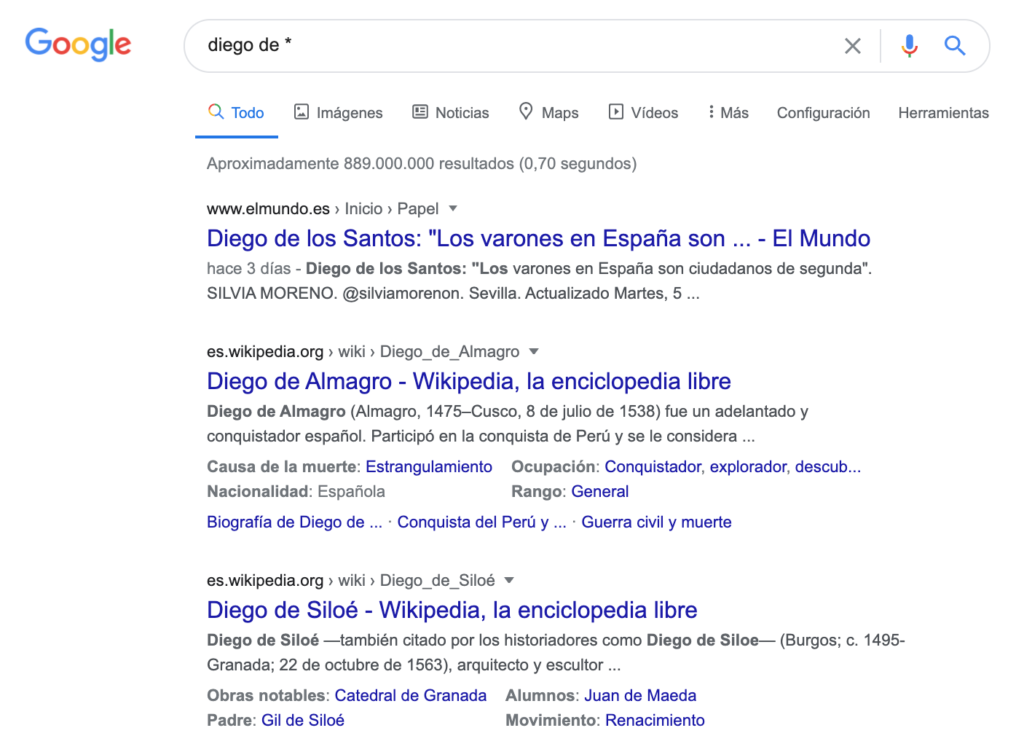Click the es.wikipedia.org Diego_de_Almagro breadcrumb
This screenshot has width=1024, height=752.
tap(363, 352)
